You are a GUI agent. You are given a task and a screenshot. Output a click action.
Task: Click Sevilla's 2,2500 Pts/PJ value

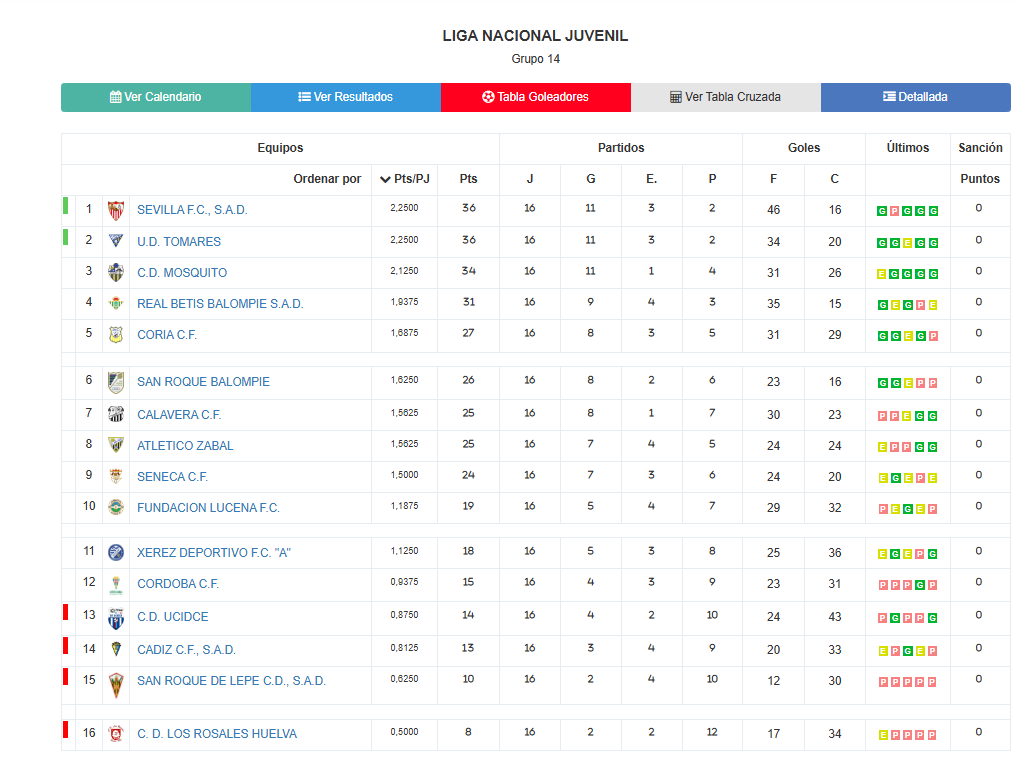point(404,208)
